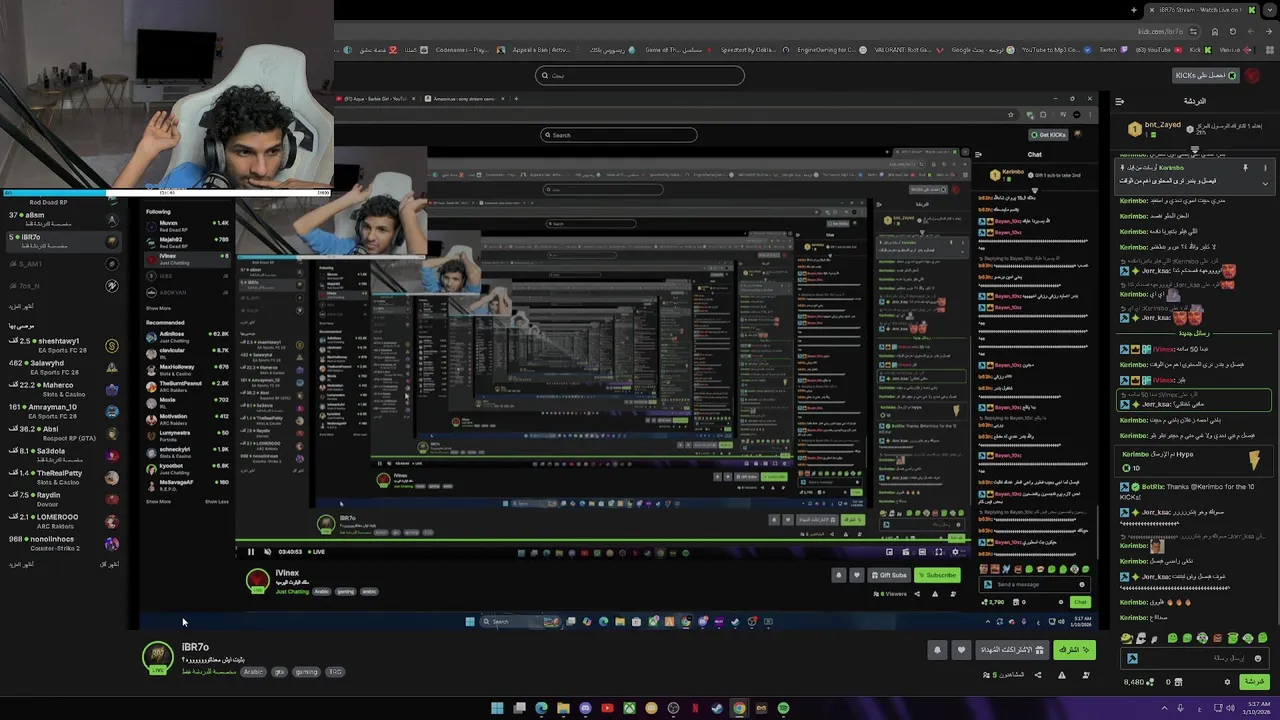Viewport: 1280px width, 720px height.
Task: Click the Kick search bar at top
Action: click(640, 75)
